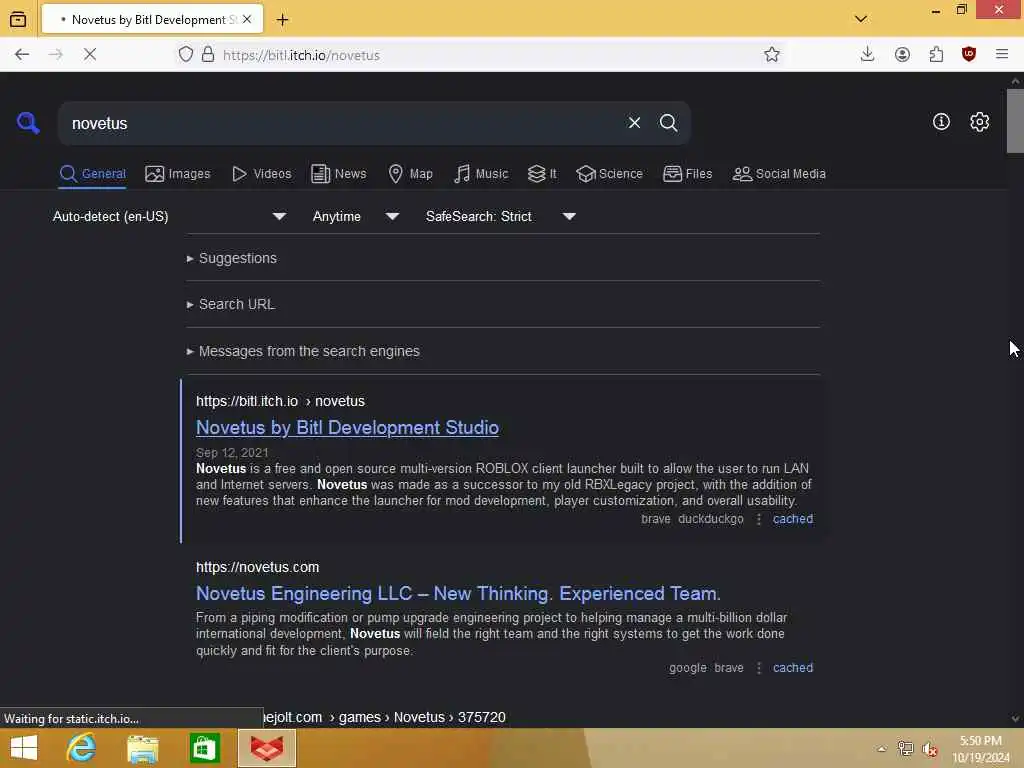Bookmark this page with star icon
This screenshot has height=768, width=1024.
[772, 55]
